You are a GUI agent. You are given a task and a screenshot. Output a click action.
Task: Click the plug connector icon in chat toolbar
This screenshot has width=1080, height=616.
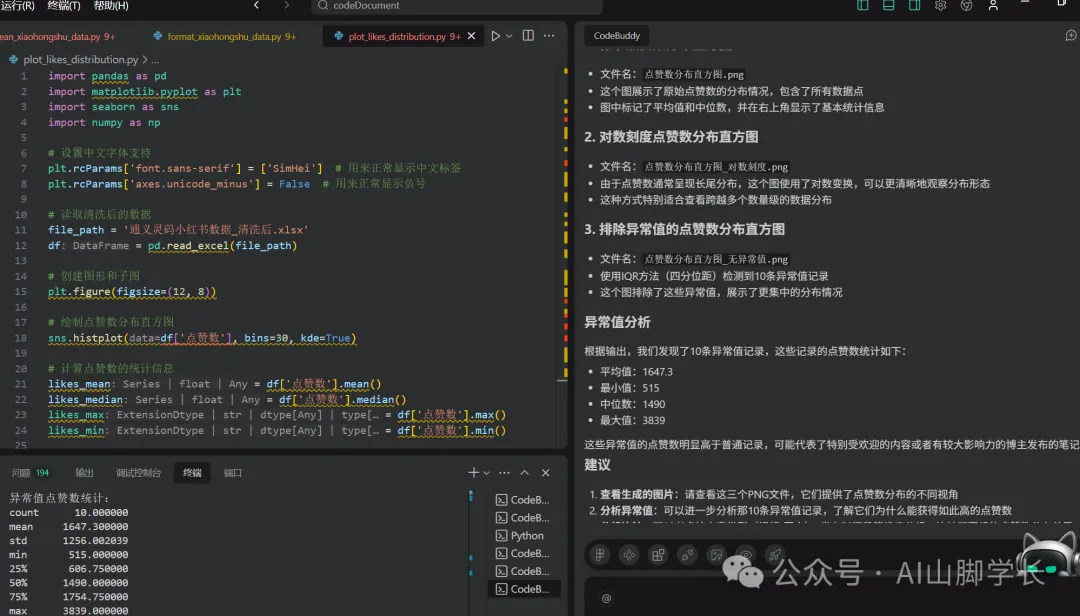click(x=687, y=555)
